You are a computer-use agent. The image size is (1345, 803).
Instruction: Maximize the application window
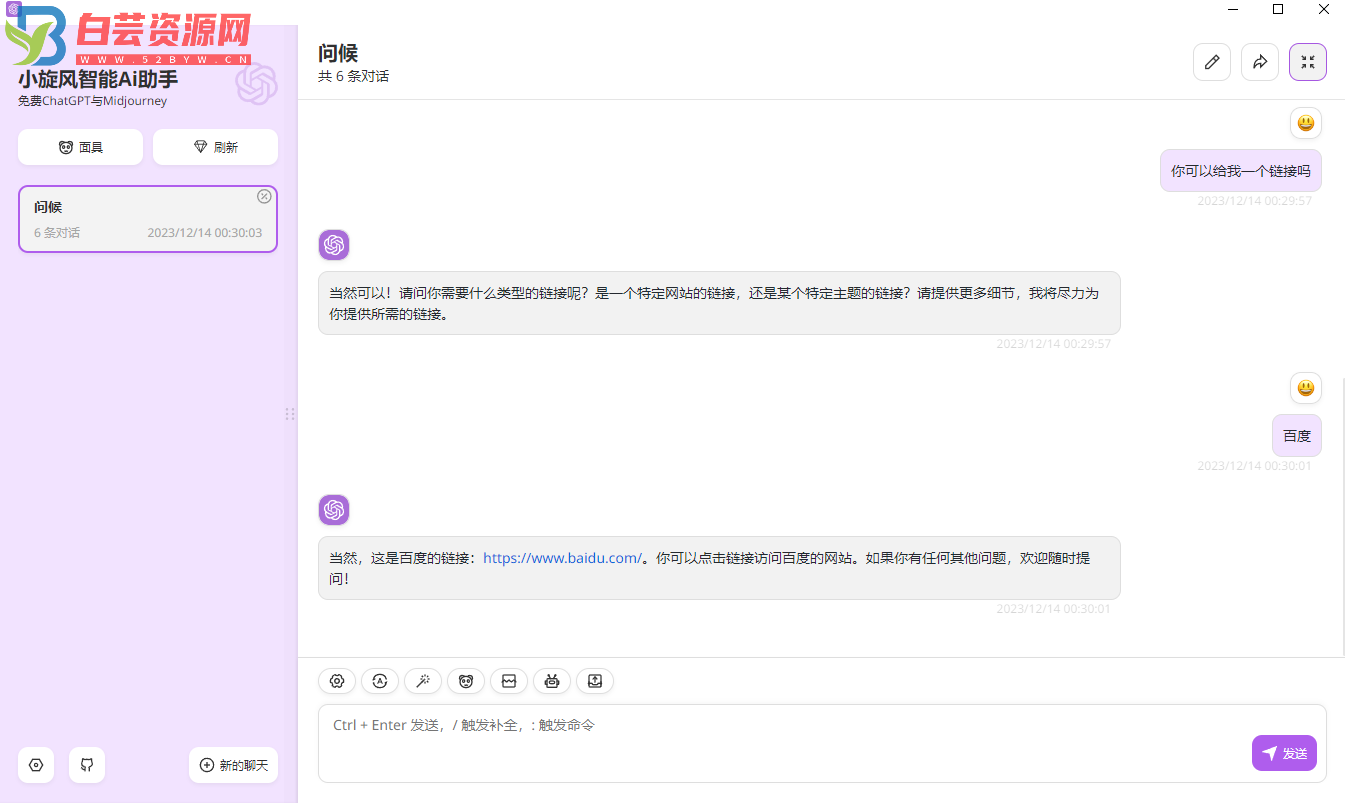point(1278,9)
